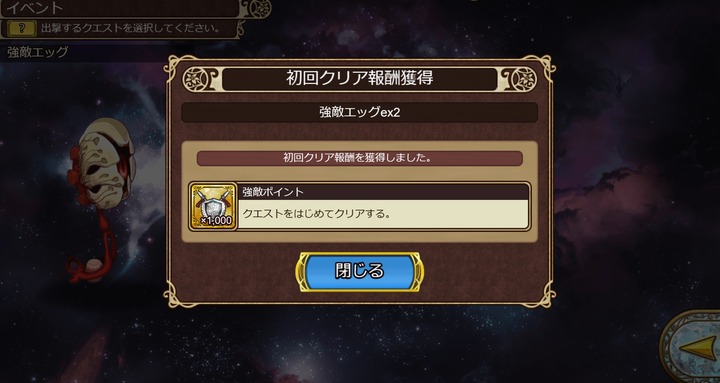The height and width of the screenshot is (383, 720).
Task: Click the 閉じる button
Action: pos(360,271)
